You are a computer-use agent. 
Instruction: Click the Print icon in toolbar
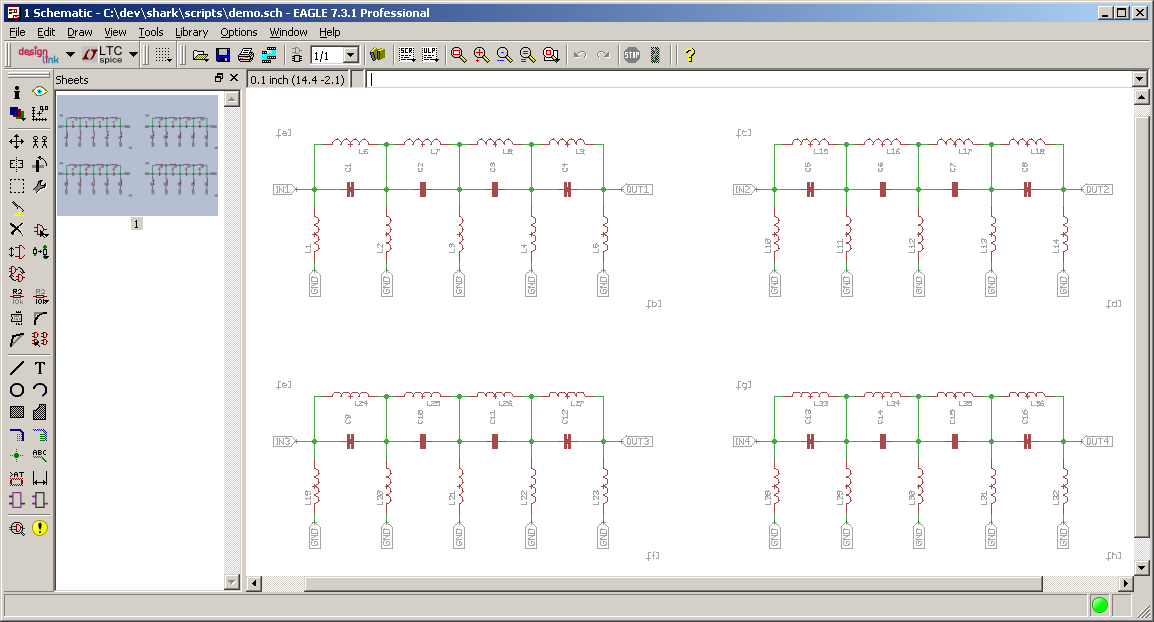click(245, 55)
